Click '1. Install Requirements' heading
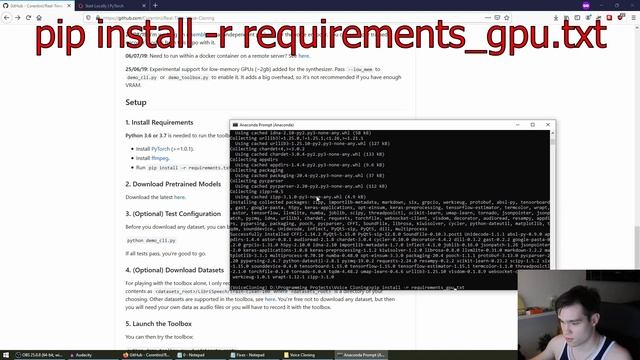The height and width of the screenshot is (360, 640). [159, 122]
